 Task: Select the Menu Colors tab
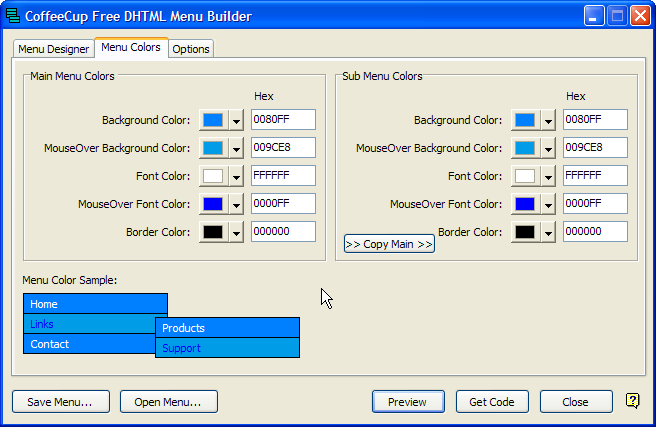[x=130, y=48]
